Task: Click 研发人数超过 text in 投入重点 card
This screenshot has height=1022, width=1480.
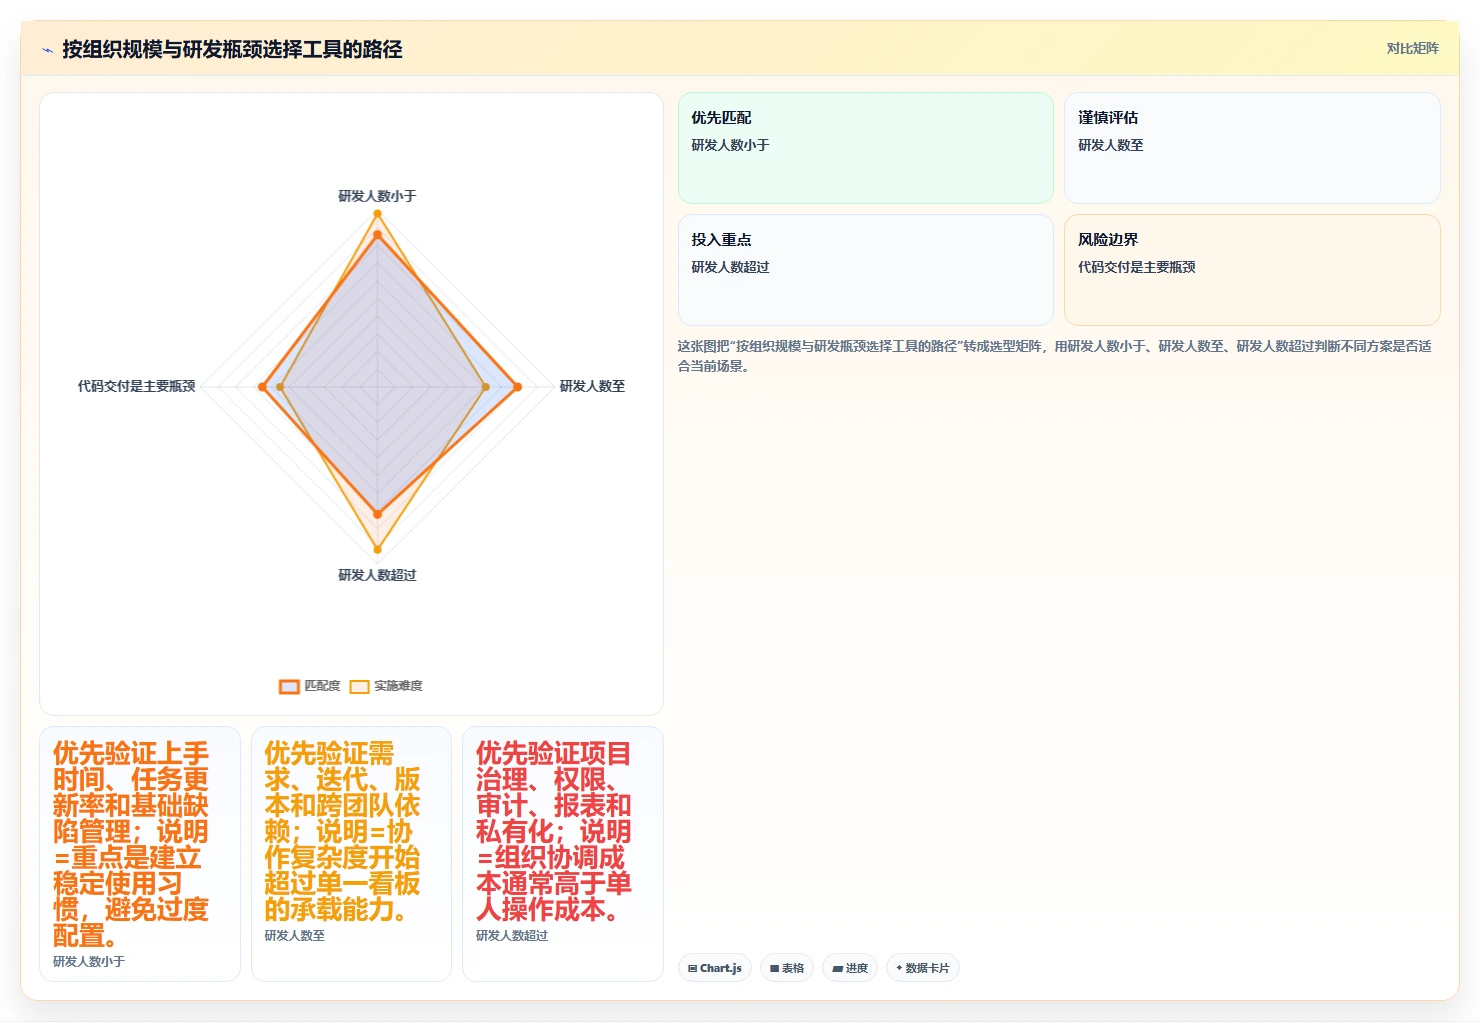Action: (x=730, y=267)
